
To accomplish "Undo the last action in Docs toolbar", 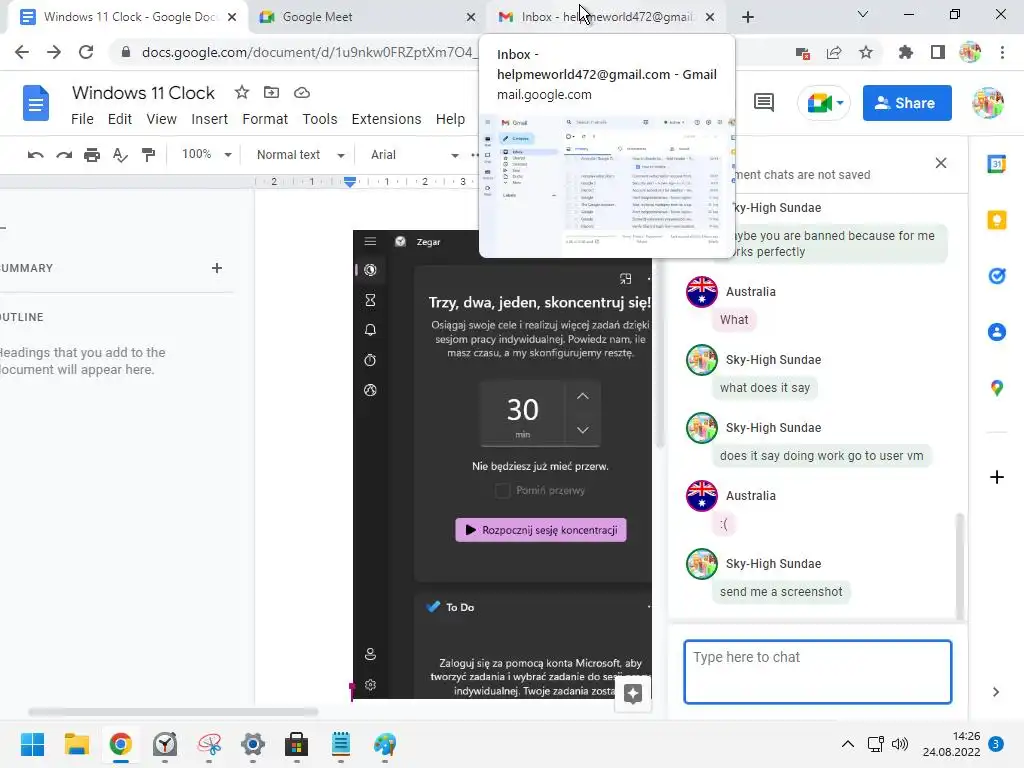I will [x=35, y=155].
